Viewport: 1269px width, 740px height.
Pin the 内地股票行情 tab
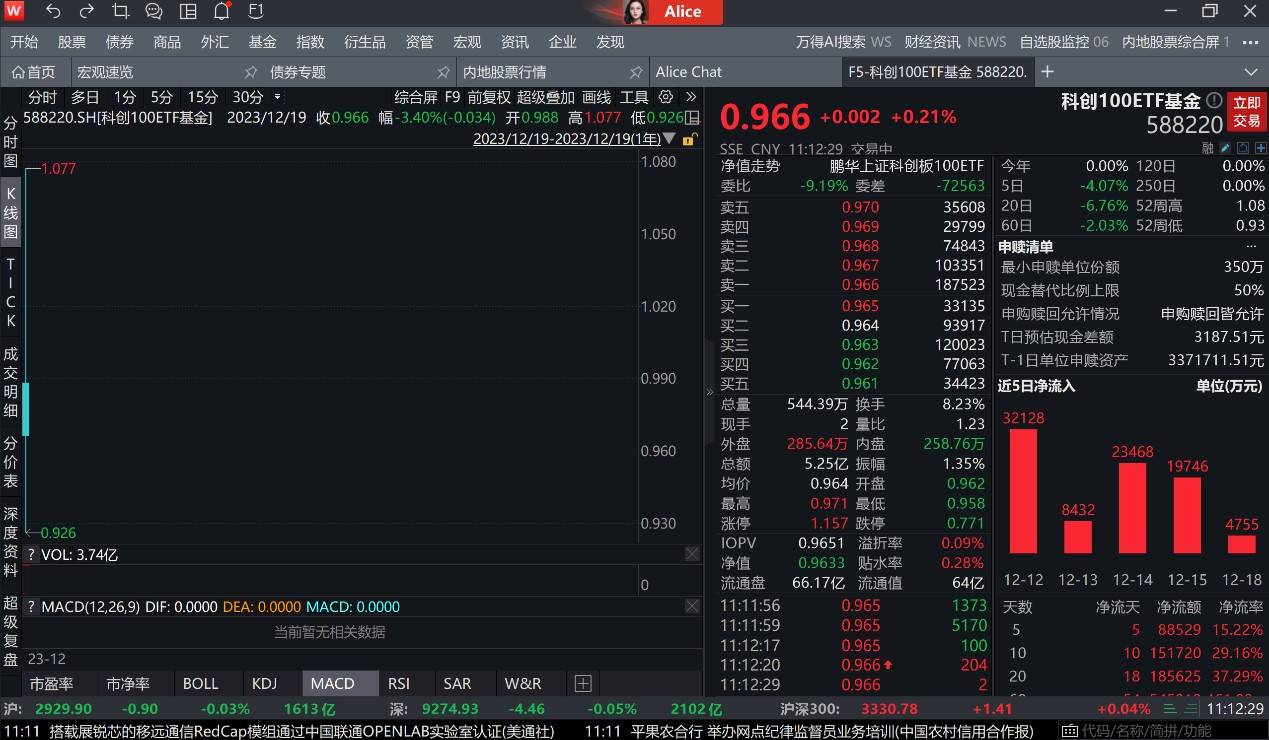click(x=637, y=72)
